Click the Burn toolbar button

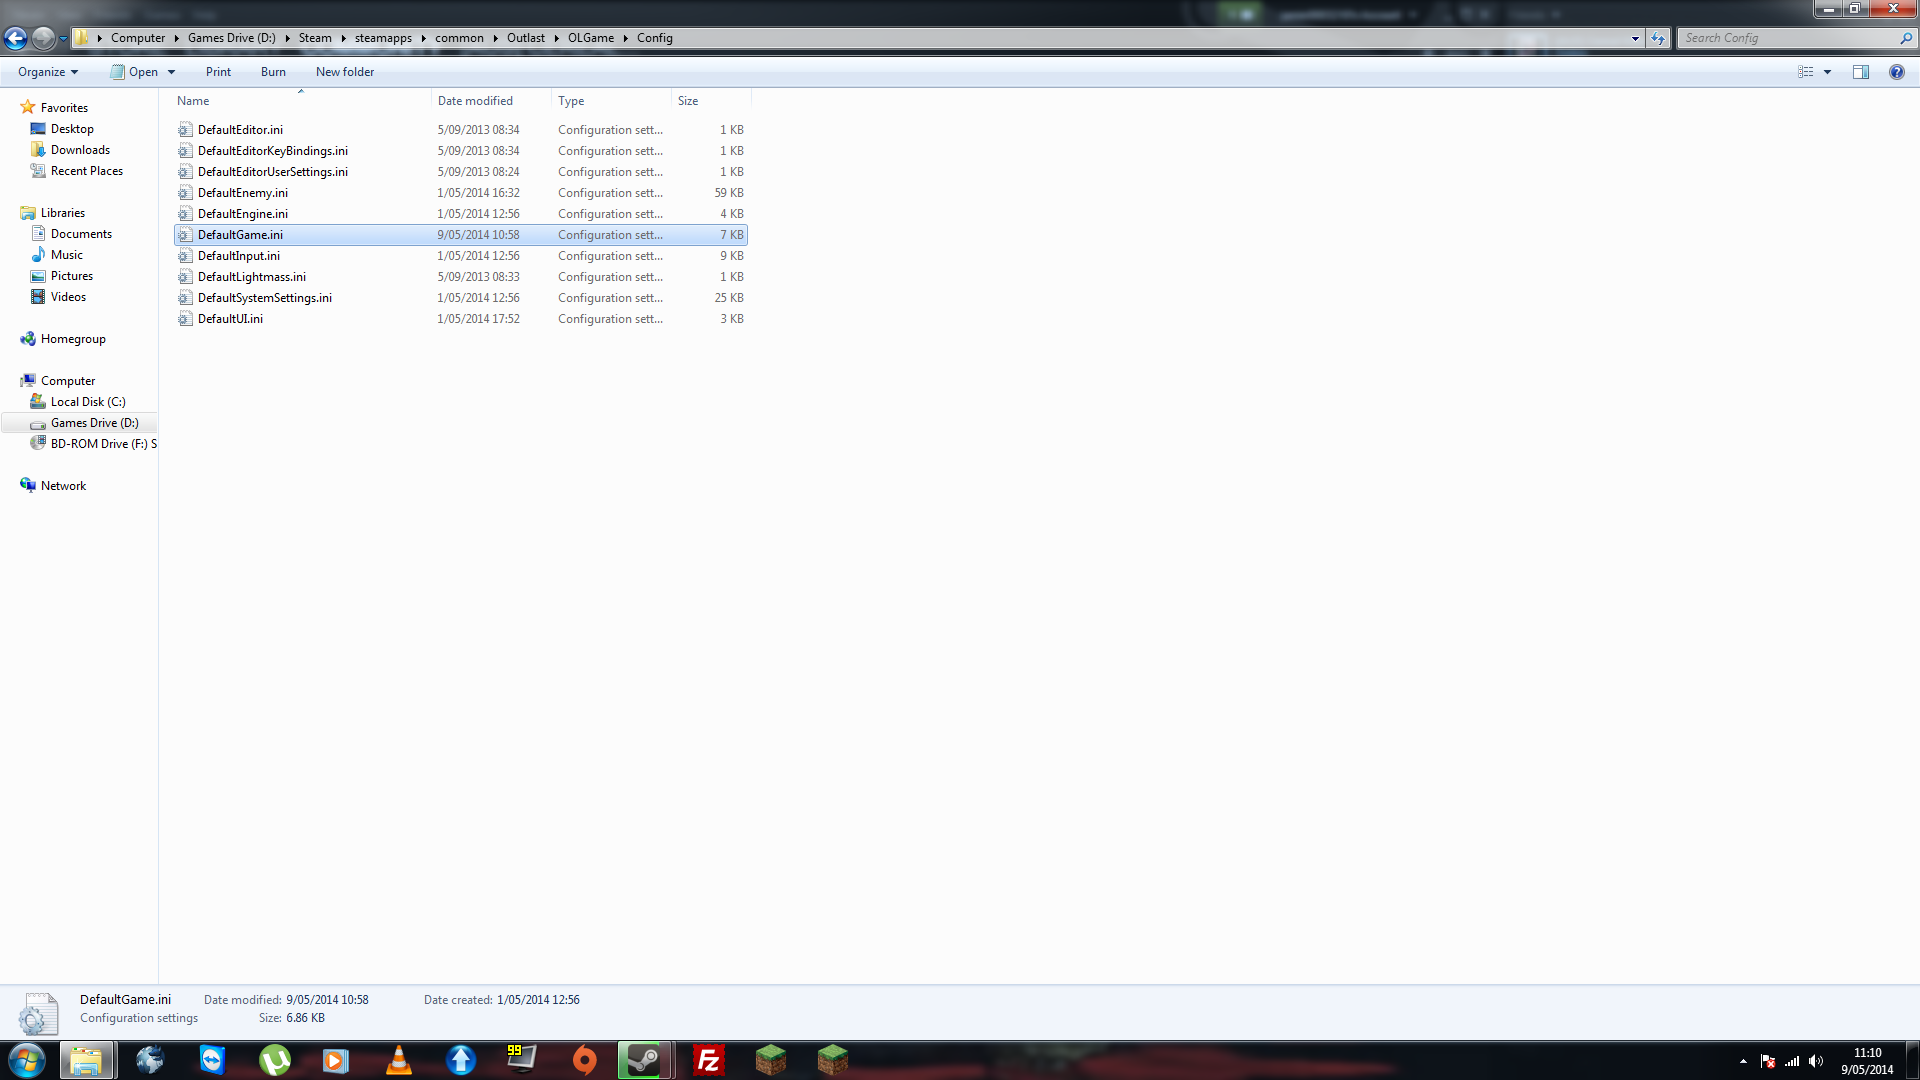click(x=273, y=72)
